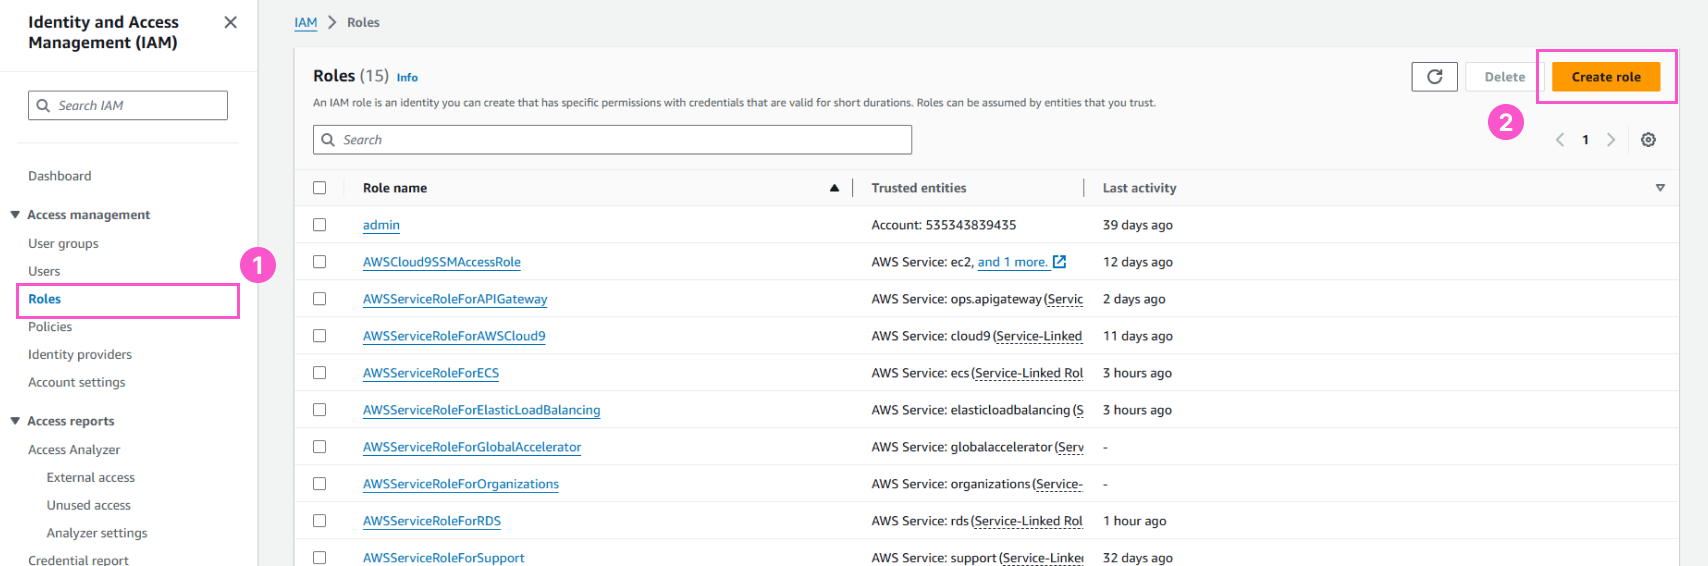This screenshot has width=1708, height=566.
Task: Open the admin role link
Action: (x=381, y=225)
